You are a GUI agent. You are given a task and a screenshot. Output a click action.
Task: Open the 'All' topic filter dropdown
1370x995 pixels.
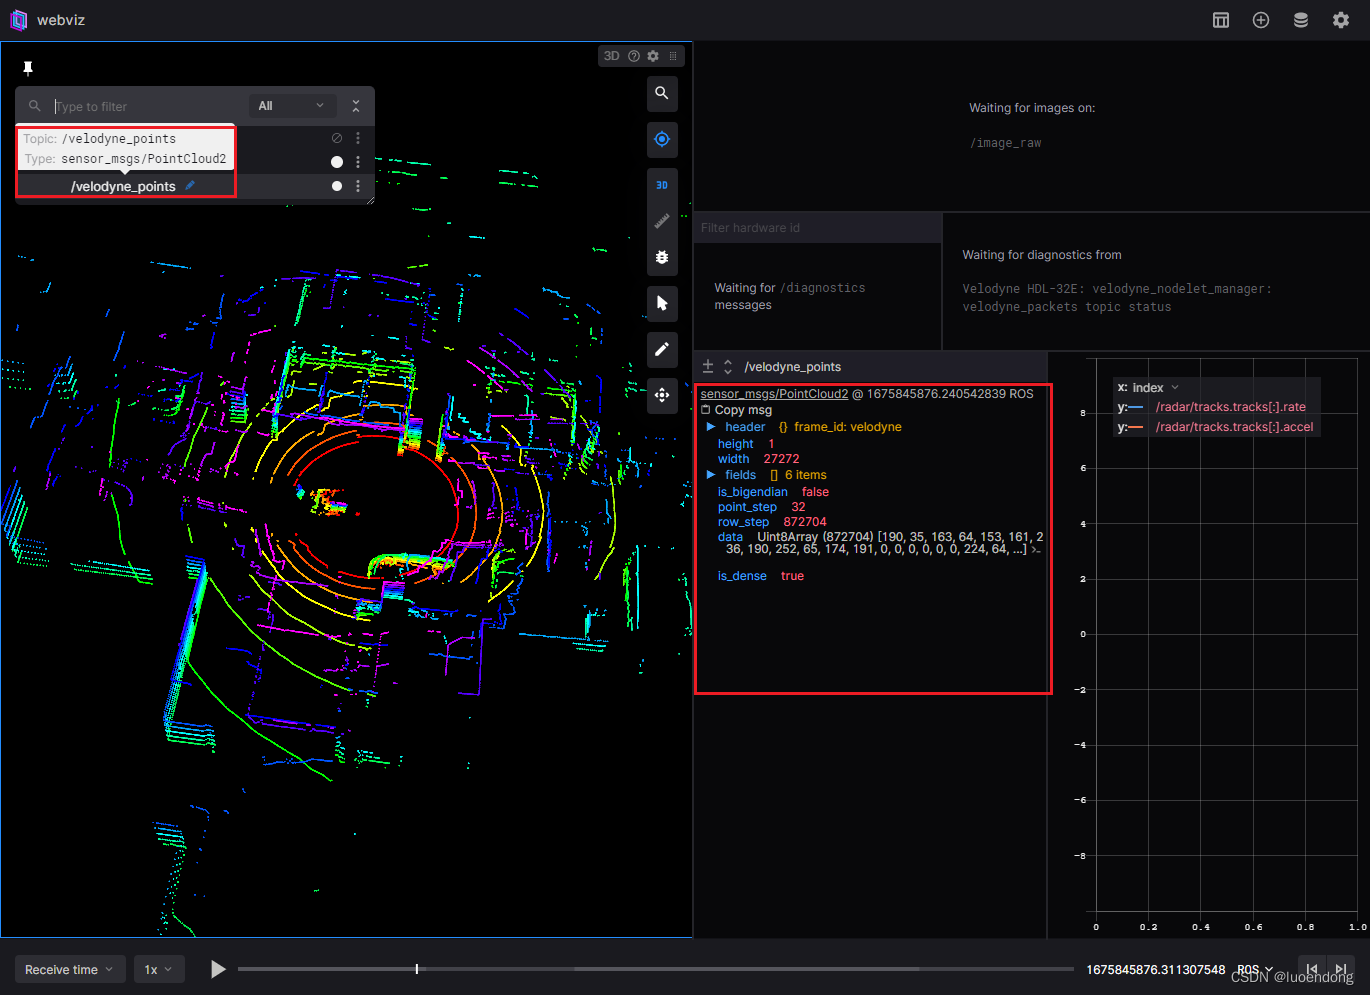pyautogui.click(x=291, y=106)
